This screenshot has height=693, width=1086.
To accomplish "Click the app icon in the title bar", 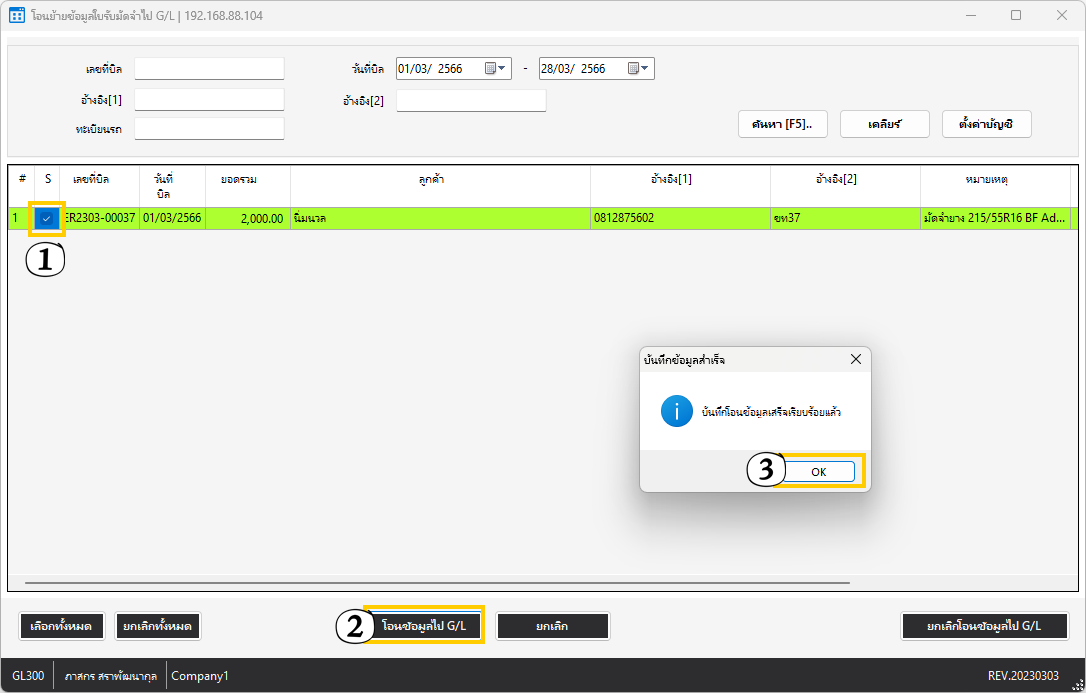I will [x=16, y=16].
